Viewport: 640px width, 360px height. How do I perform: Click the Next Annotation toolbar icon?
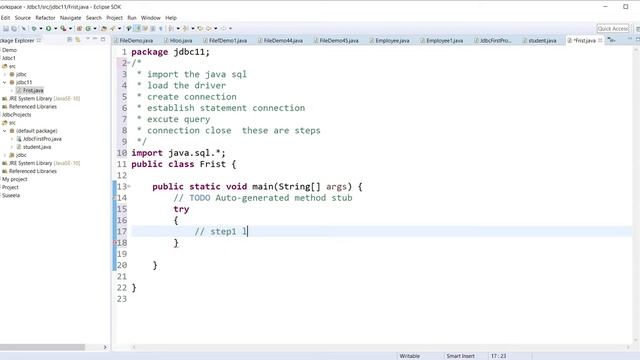pyautogui.click(x=171, y=29)
